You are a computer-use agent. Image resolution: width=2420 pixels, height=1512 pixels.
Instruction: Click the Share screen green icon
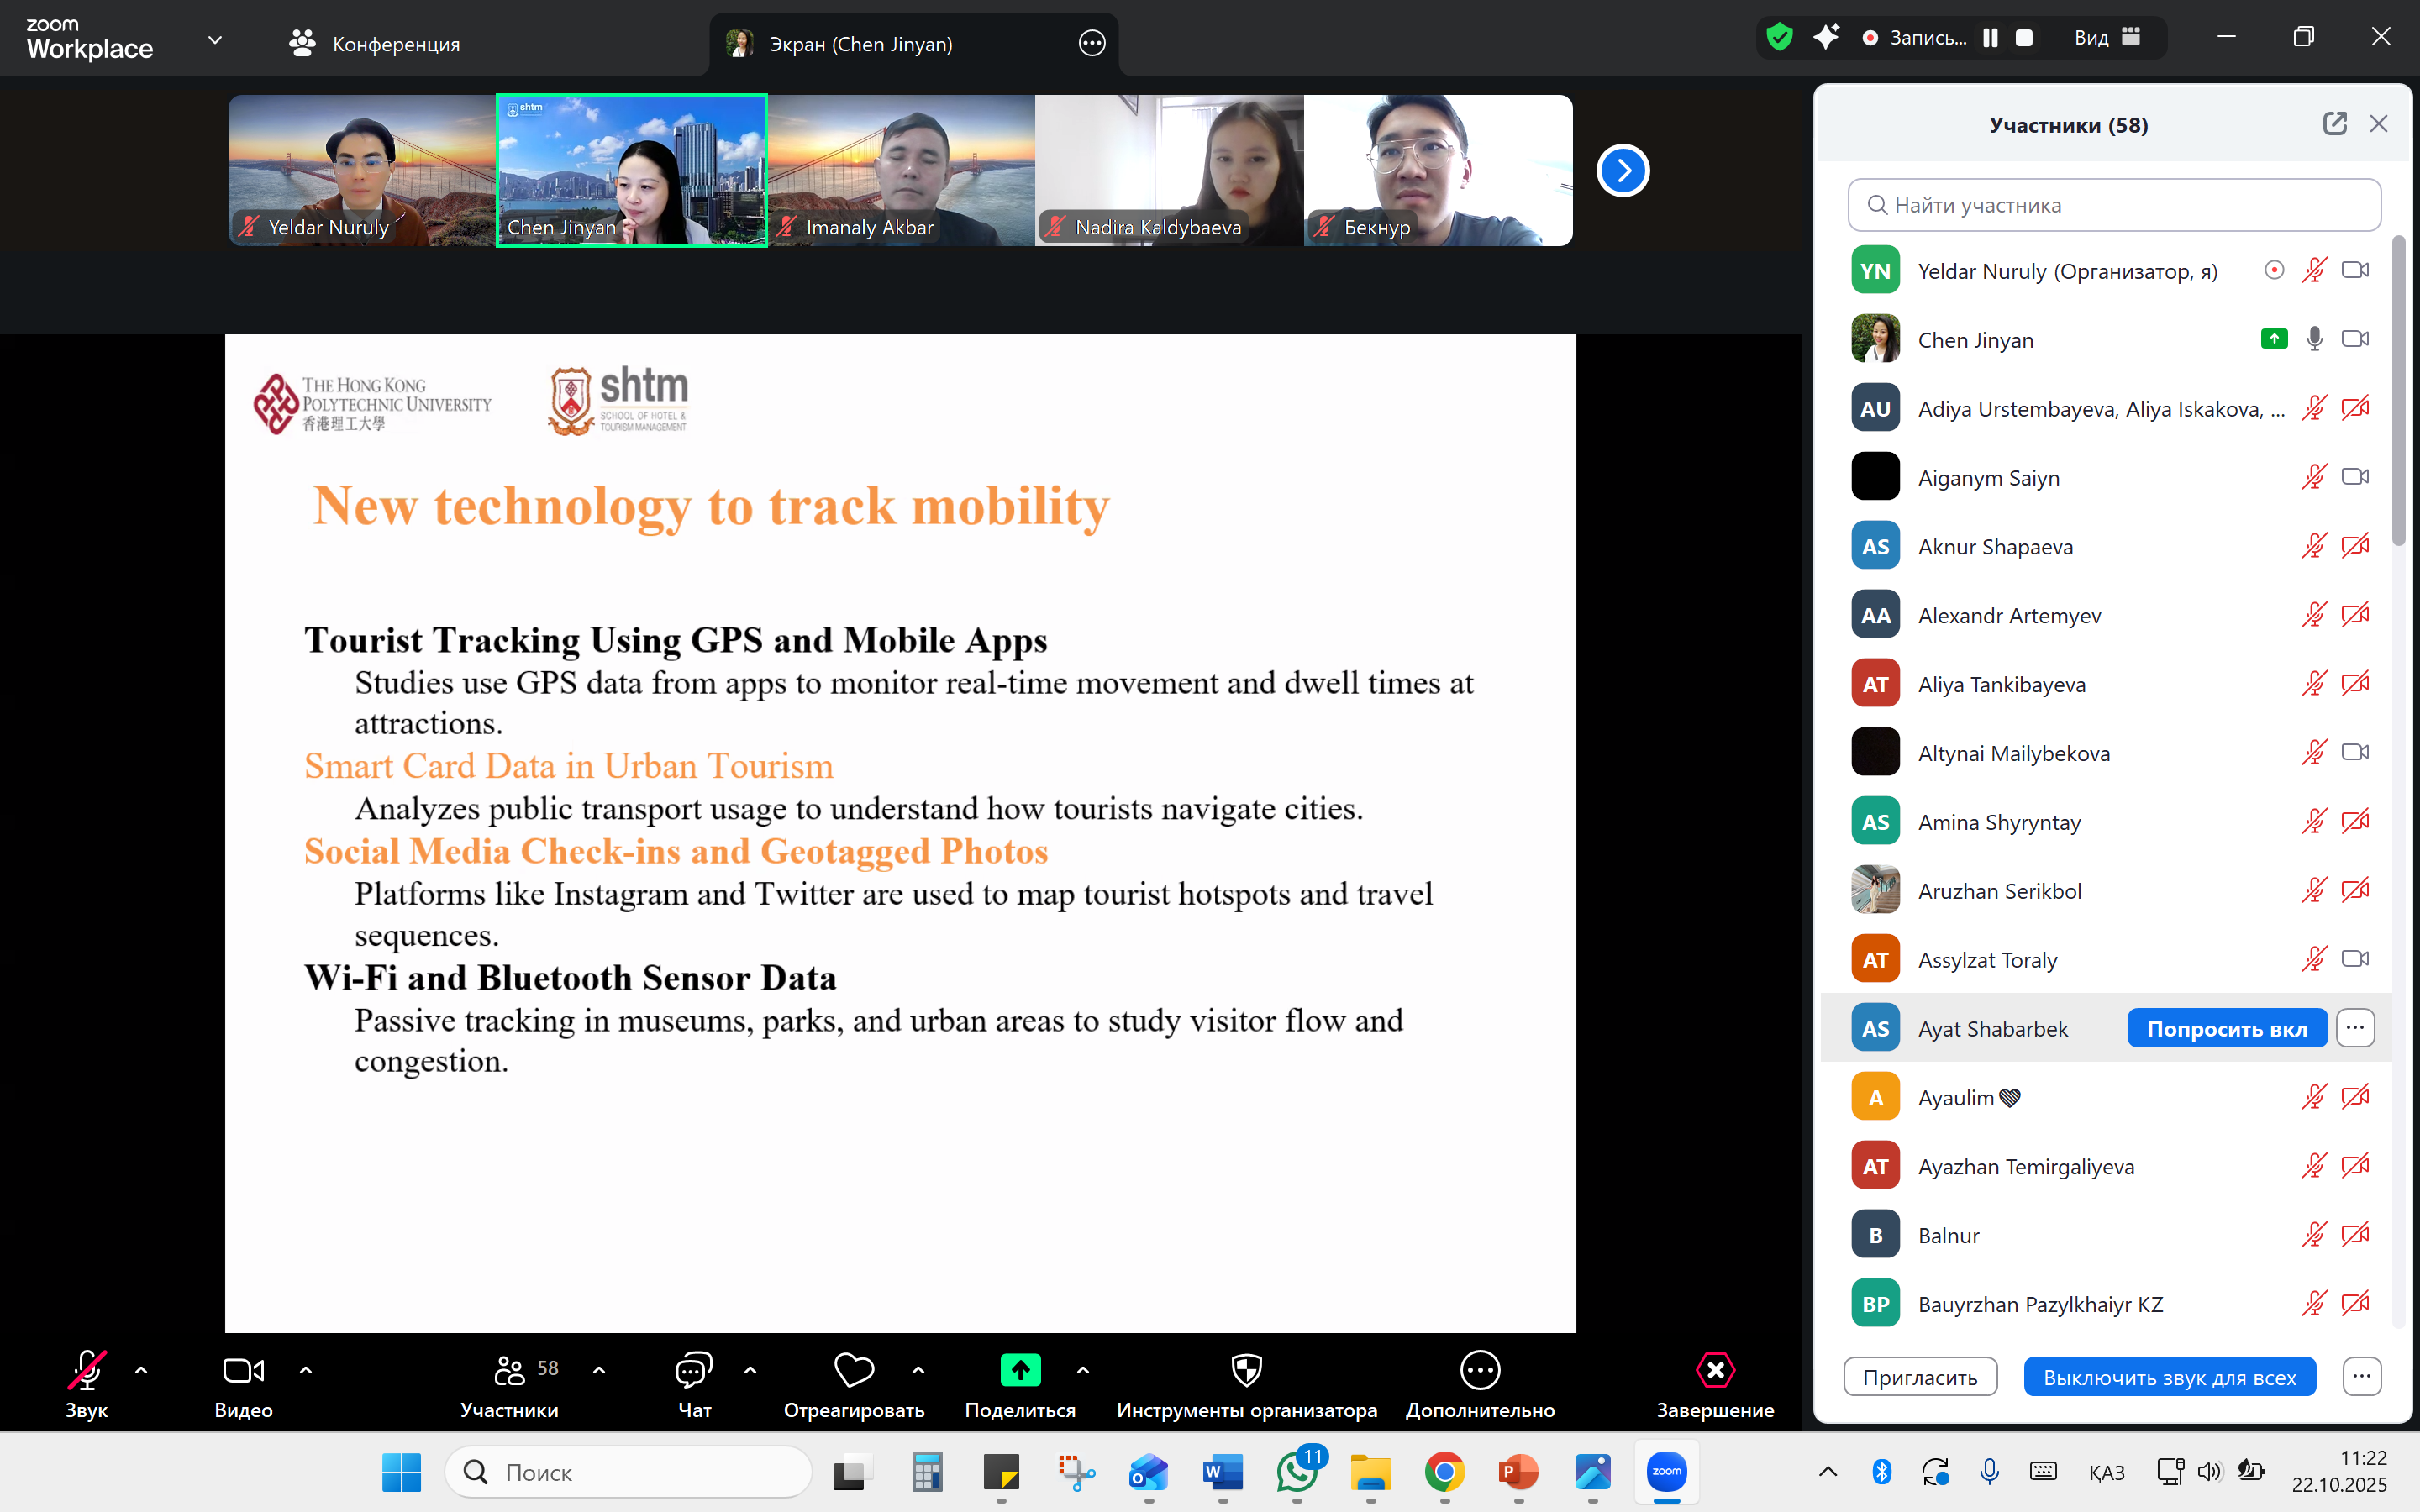(1020, 1370)
